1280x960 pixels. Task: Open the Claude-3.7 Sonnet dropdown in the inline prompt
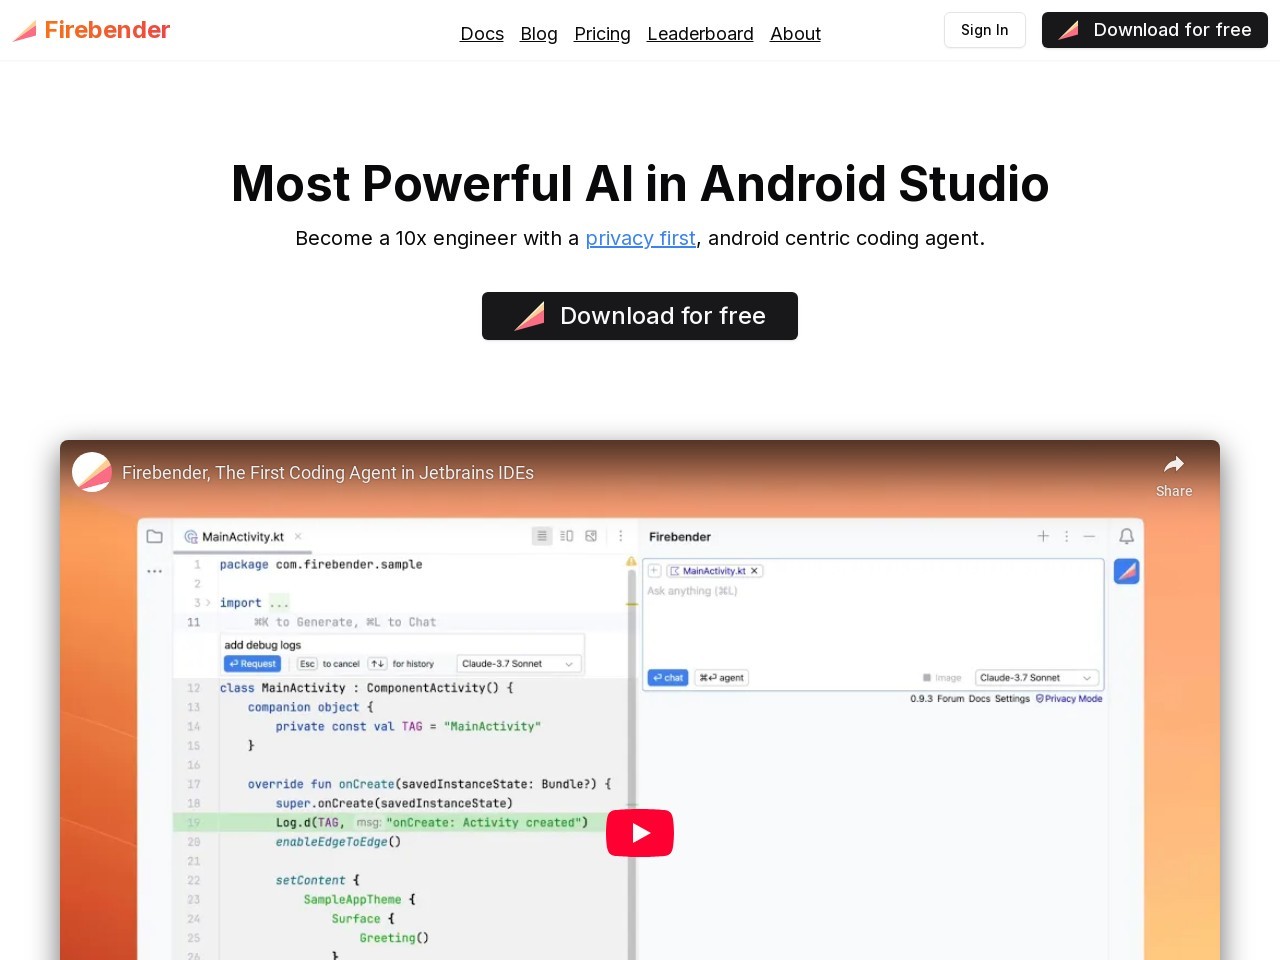pos(518,664)
